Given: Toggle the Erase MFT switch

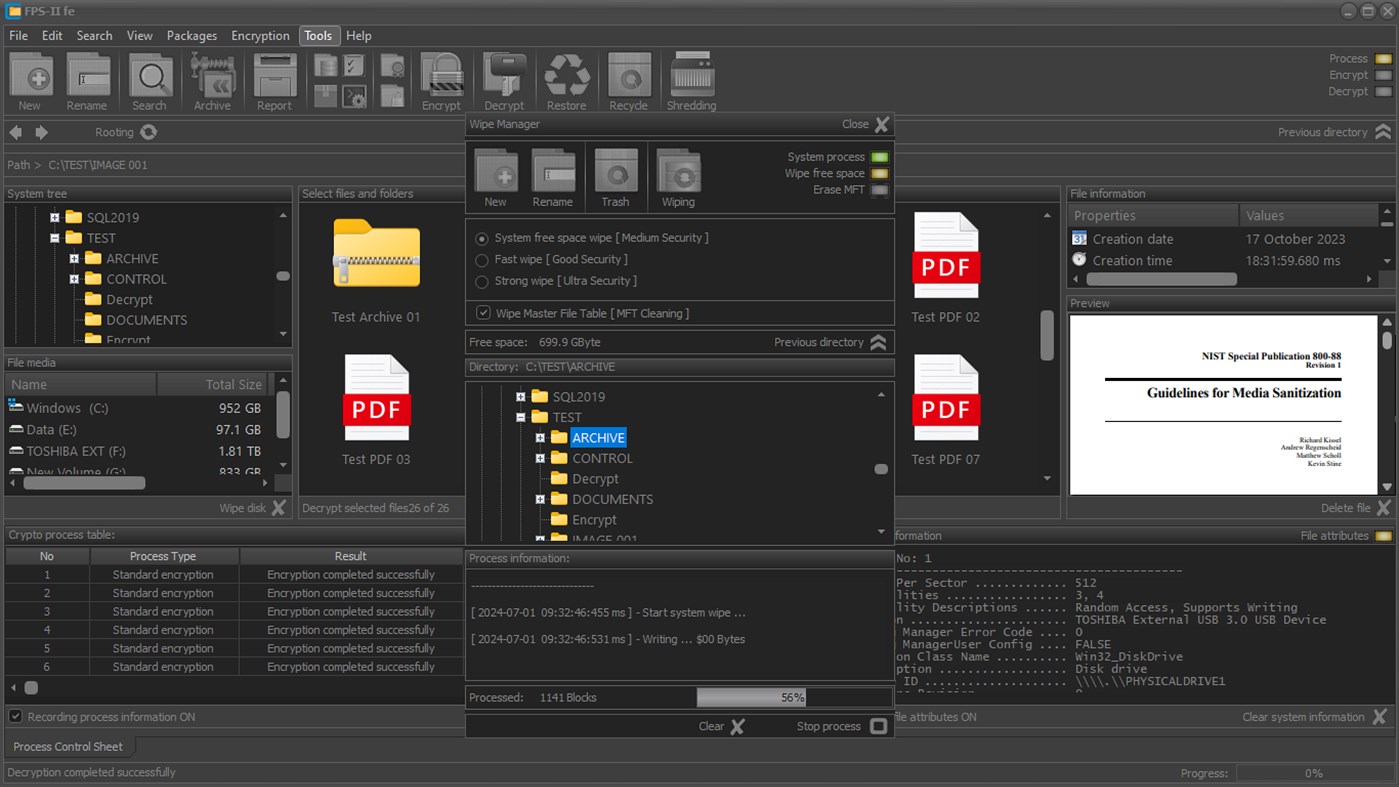Looking at the screenshot, I should click(879, 192).
